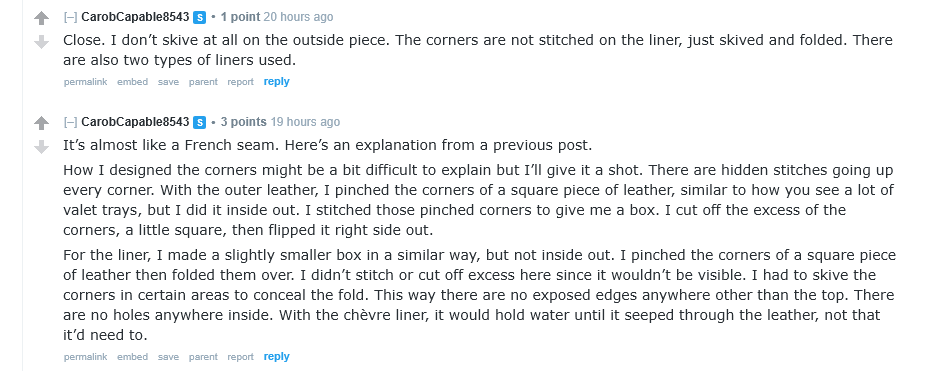Save the French seam comment
The height and width of the screenshot is (371, 935).
[x=168, y=357]
